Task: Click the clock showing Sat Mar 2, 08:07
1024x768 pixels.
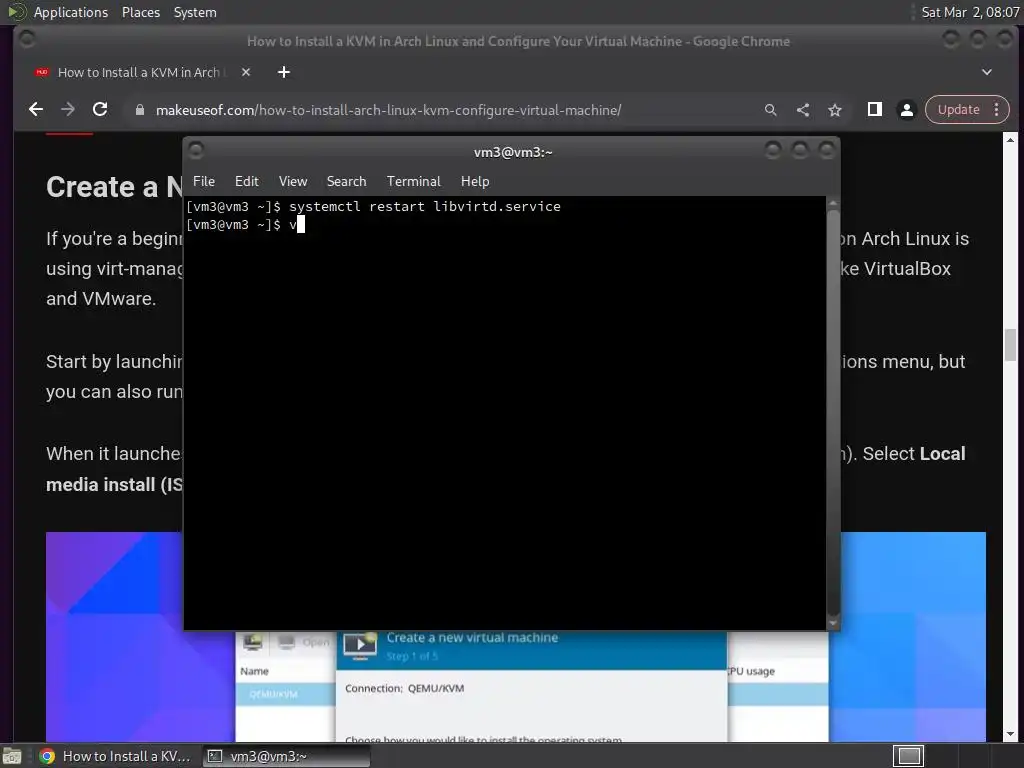Action: point(970,12)
